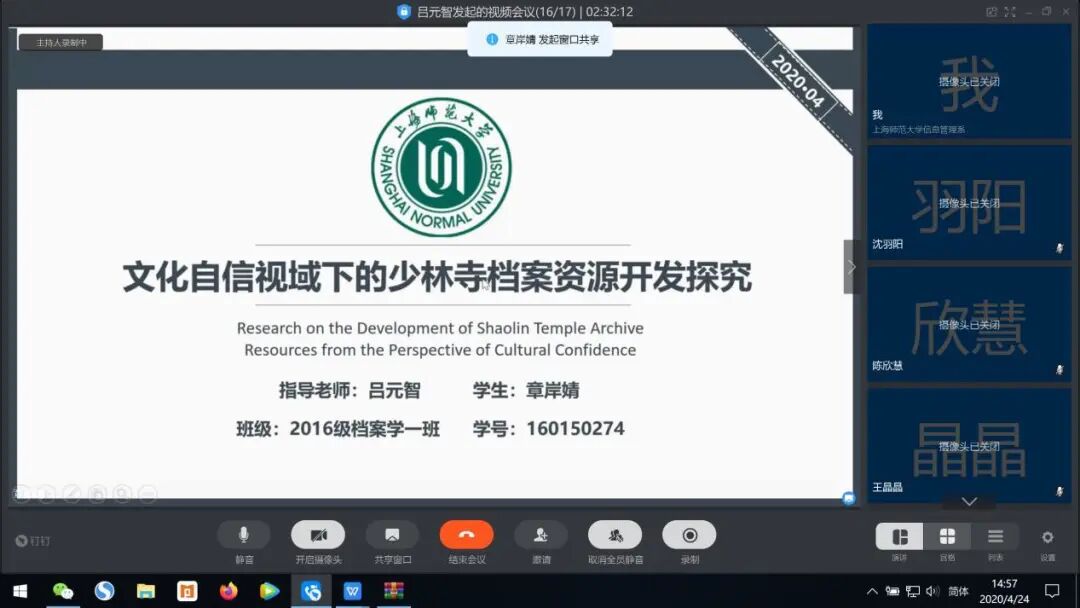Select 王晶晶 participant video tile

tap(968, 445)
